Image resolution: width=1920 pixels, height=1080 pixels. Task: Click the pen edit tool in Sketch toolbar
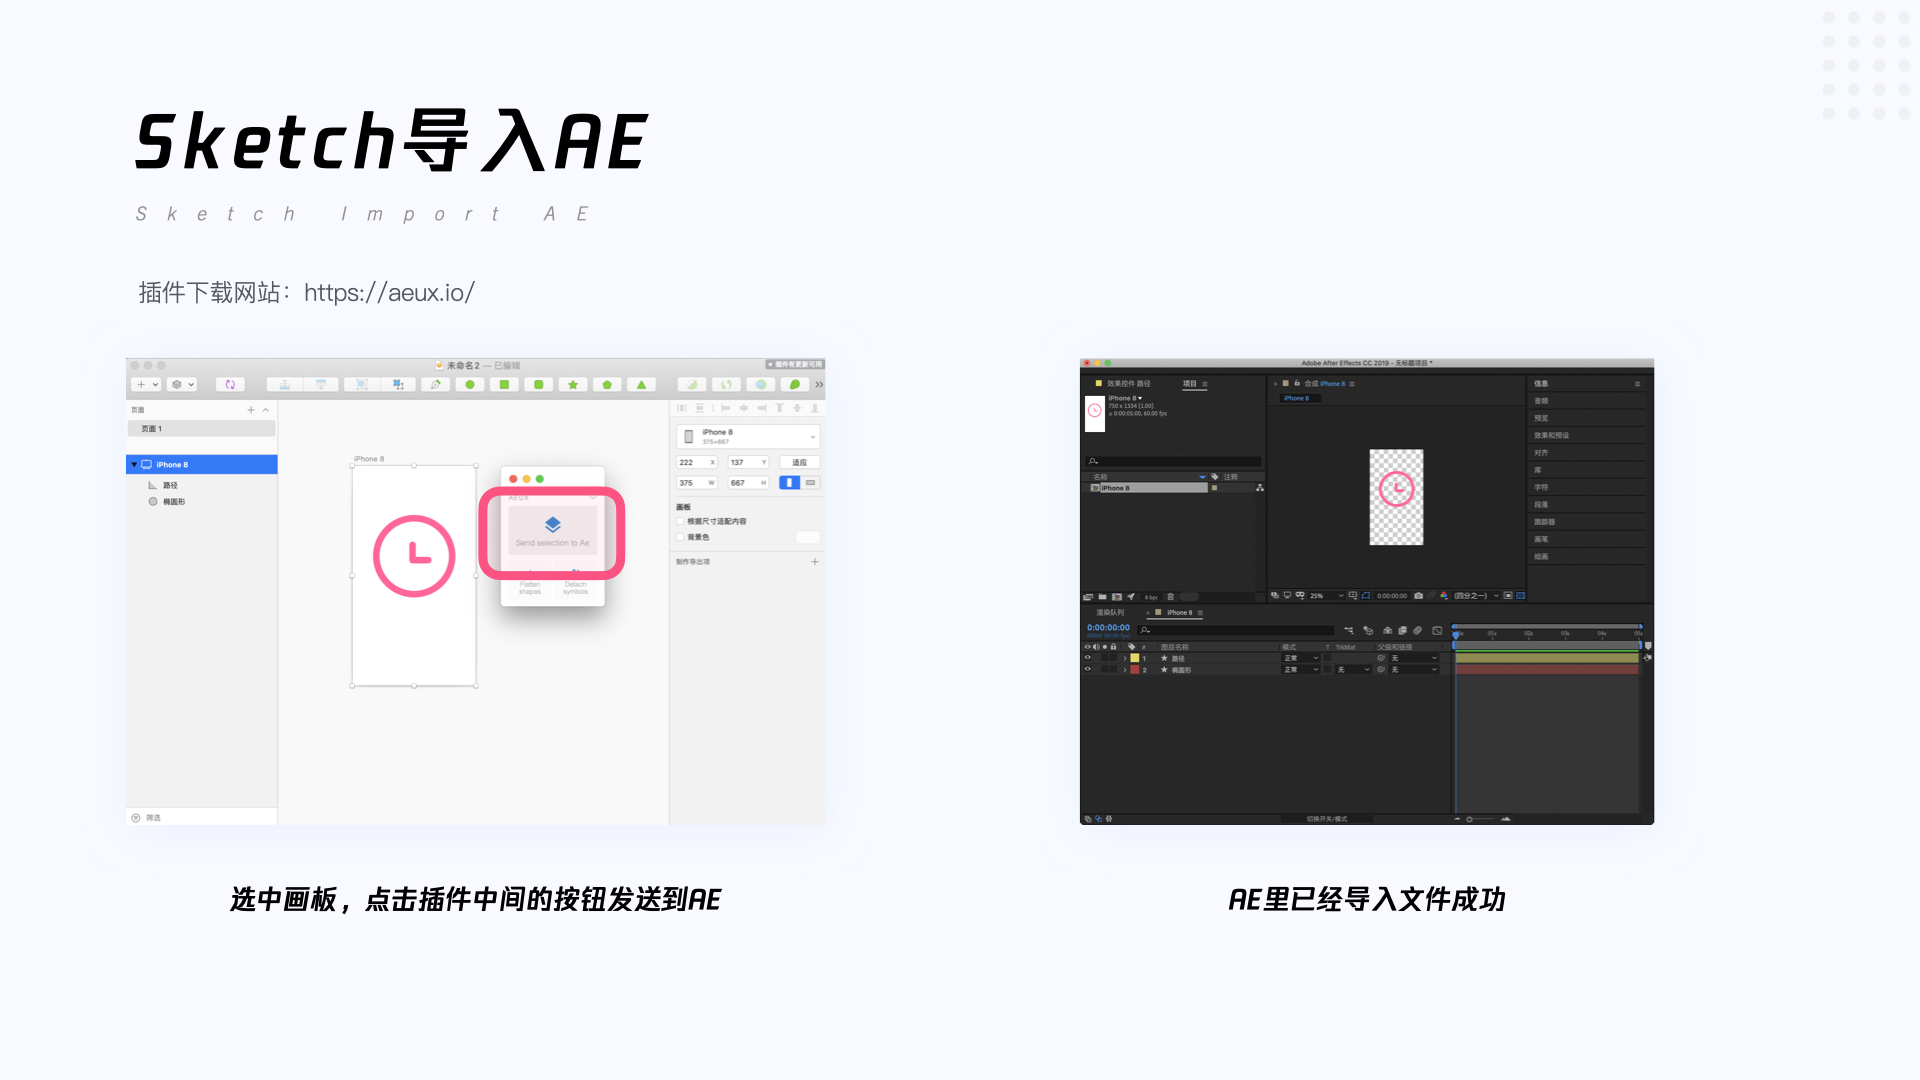click(x=435, y=385)
